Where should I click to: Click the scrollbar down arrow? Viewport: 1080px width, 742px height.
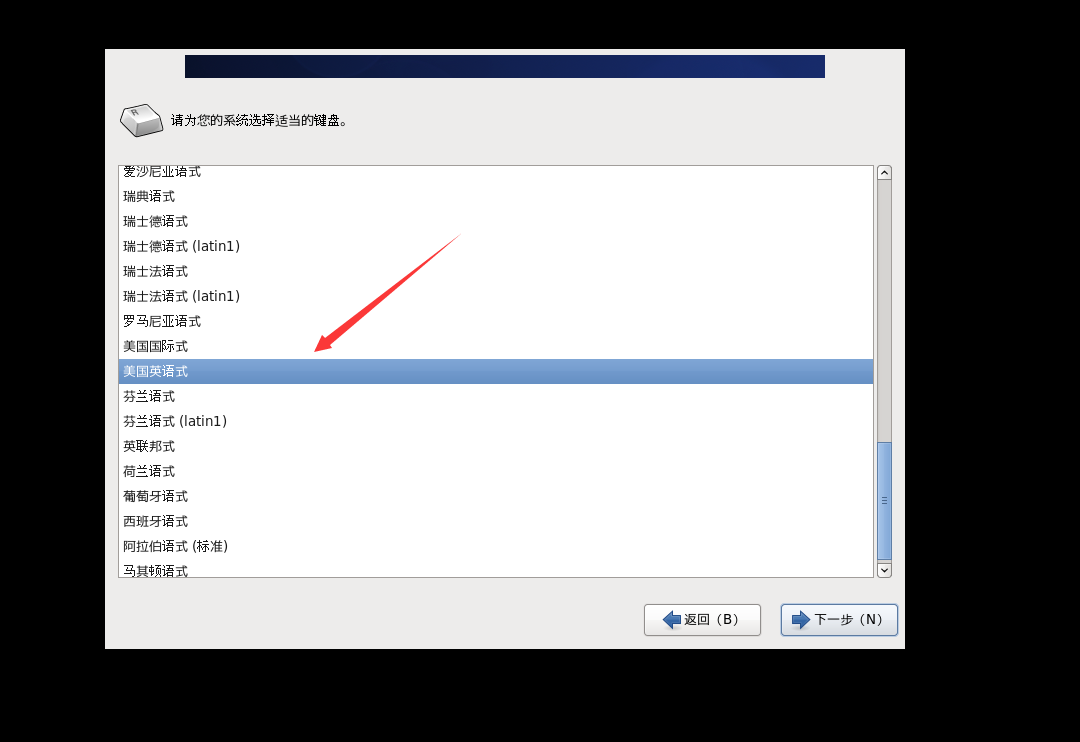(884, 570)
